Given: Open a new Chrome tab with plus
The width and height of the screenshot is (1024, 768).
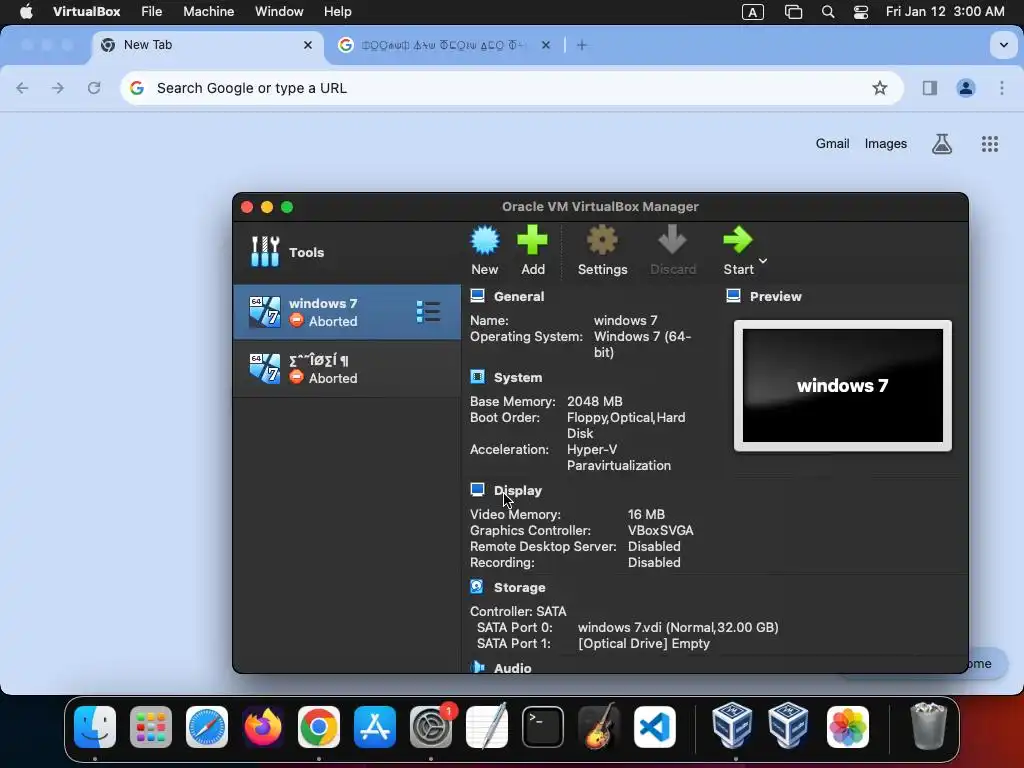Looking at the screenshot, I should click(x=582, y=45).
